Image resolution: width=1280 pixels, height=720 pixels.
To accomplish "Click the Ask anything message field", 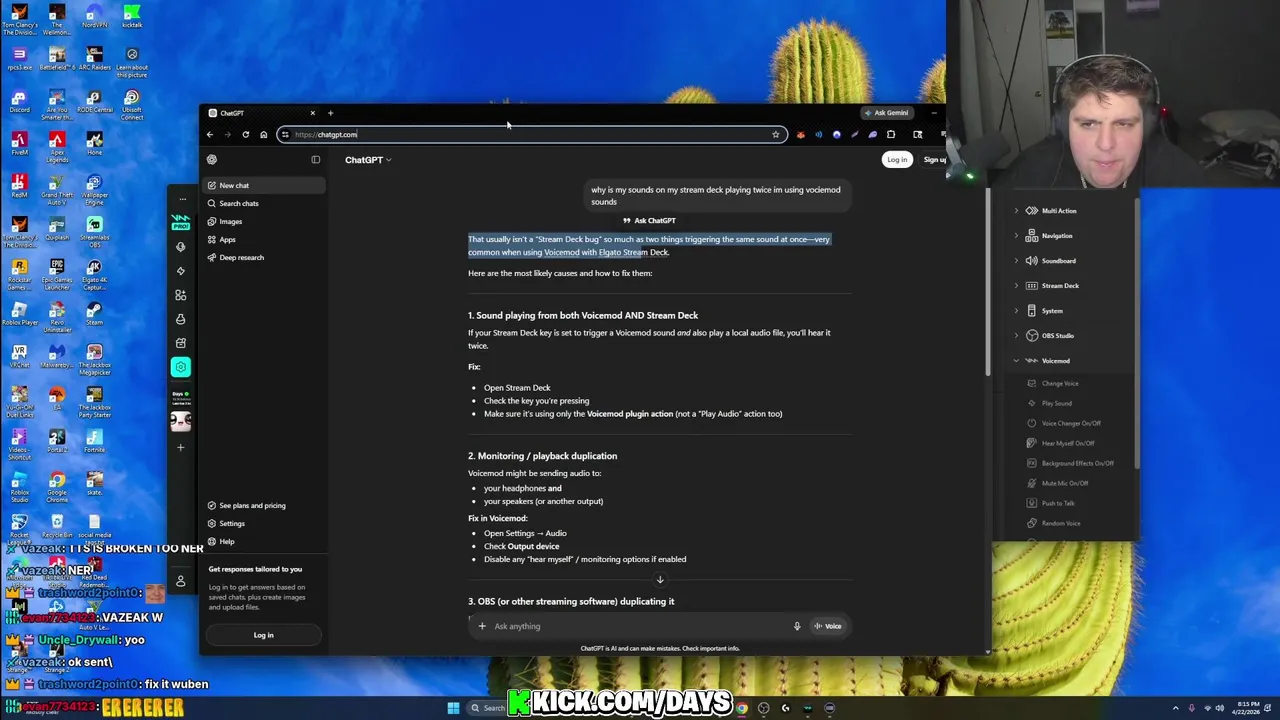I will (x=640, y=626).
